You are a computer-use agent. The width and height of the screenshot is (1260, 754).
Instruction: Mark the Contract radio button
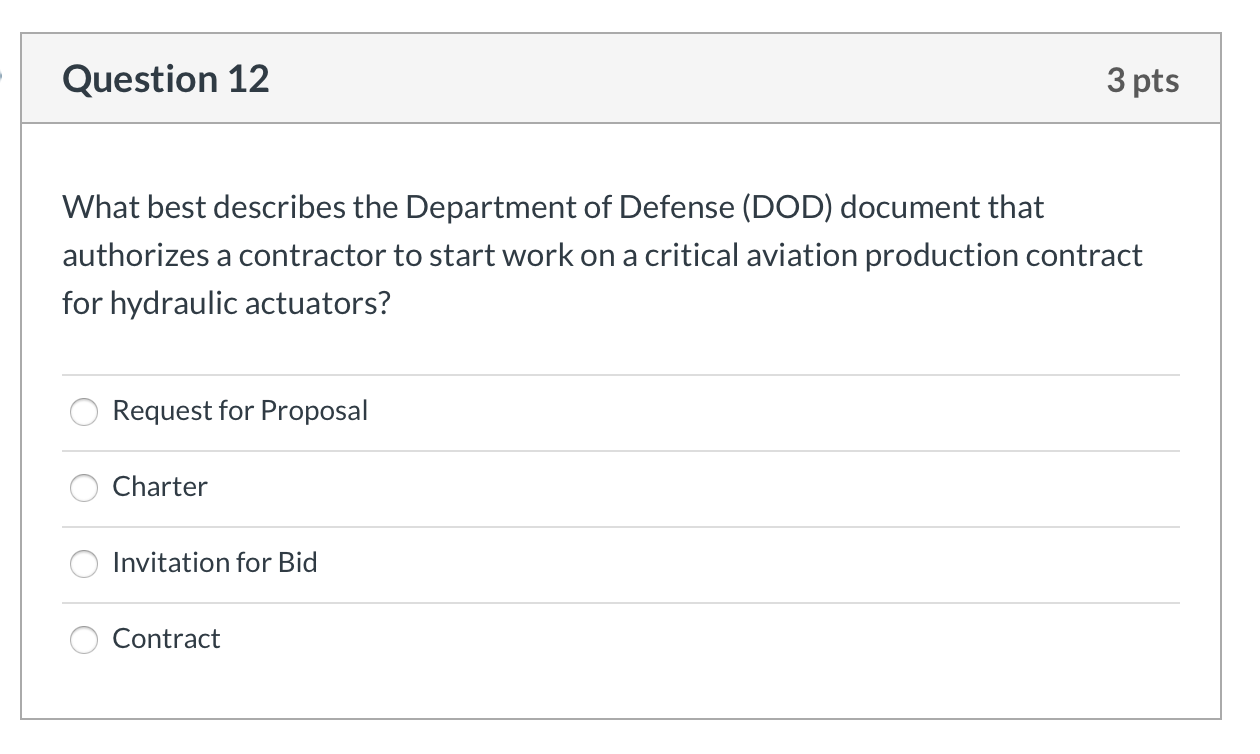coord(84,640)
